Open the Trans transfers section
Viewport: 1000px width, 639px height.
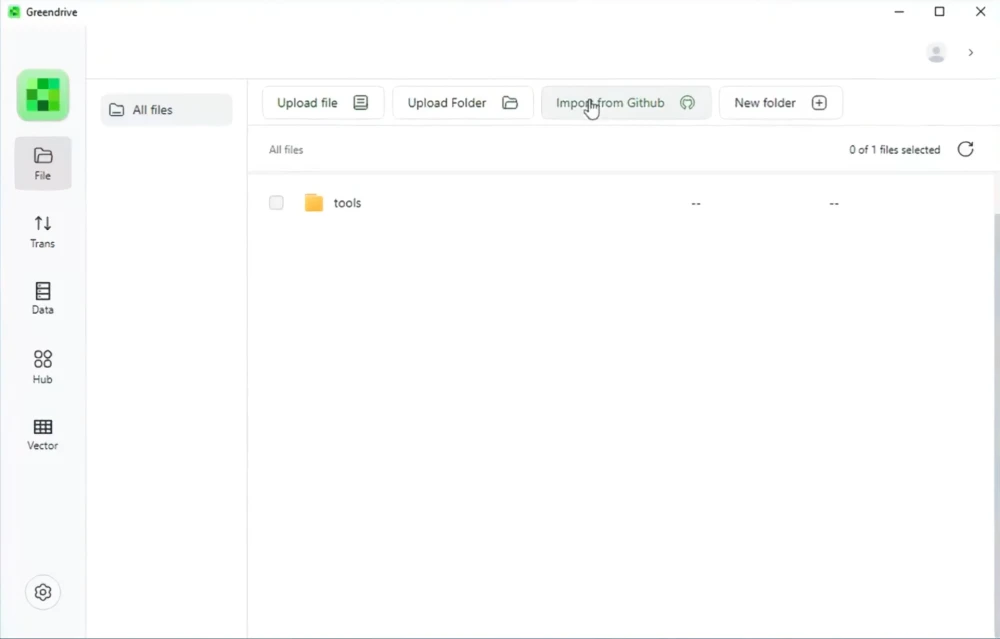[43, 231]
